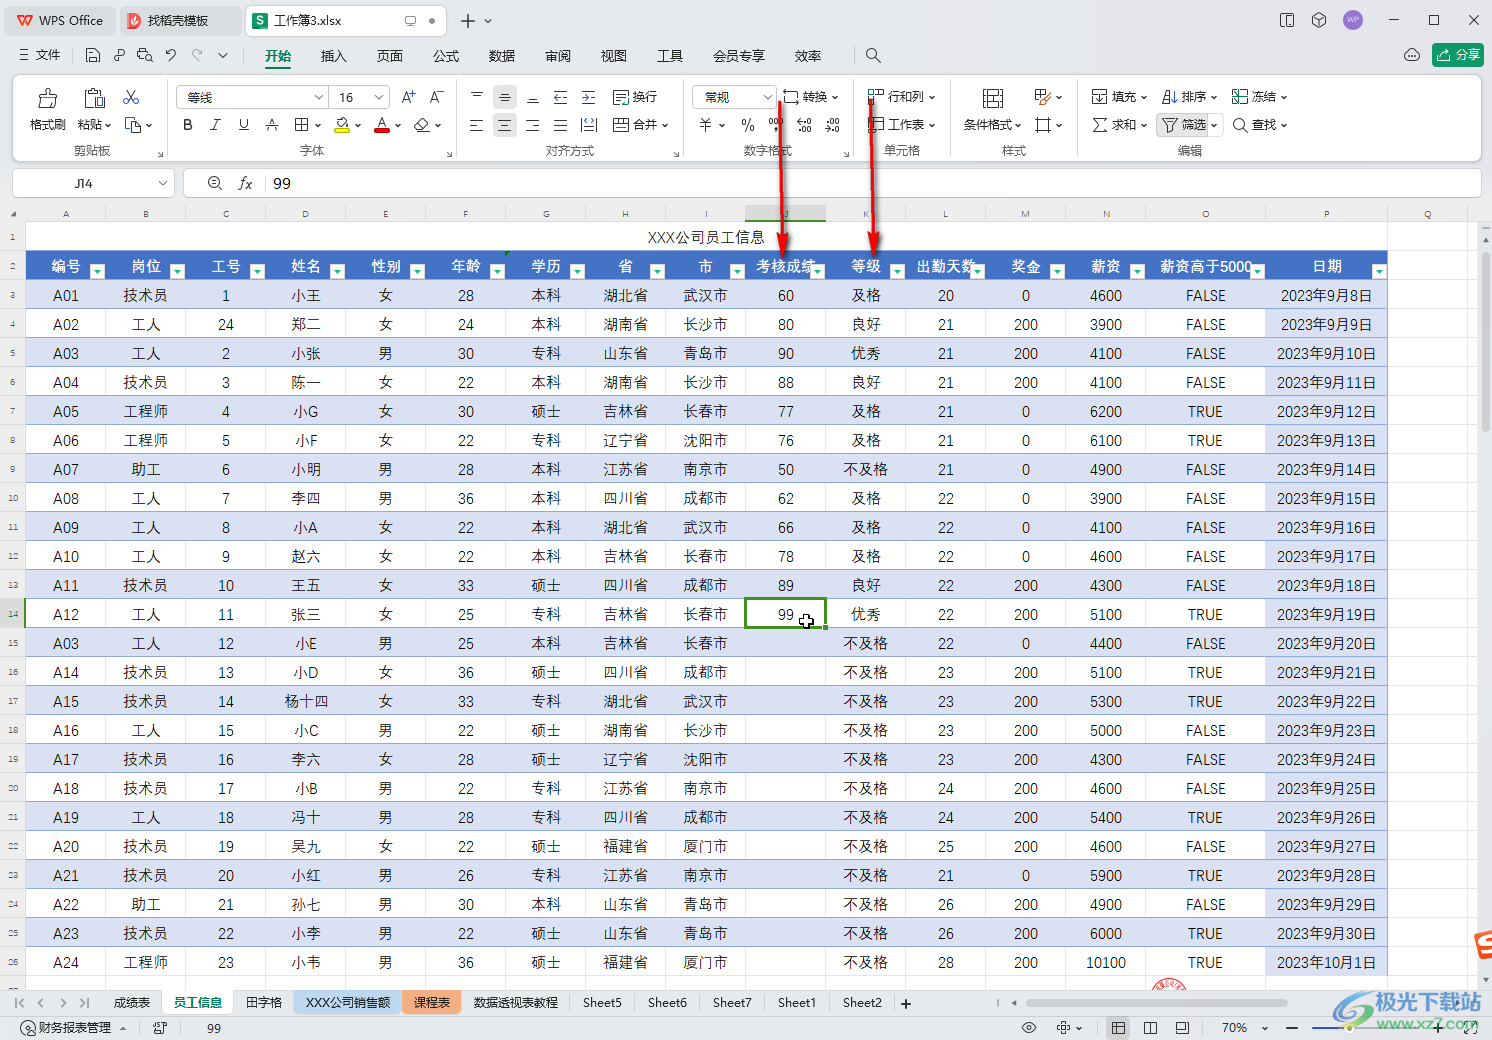The height and width of the screenshot is (1040, 1492).
Task: Switch to Page Layout view in status bar
Action: pos(1150,1028)
